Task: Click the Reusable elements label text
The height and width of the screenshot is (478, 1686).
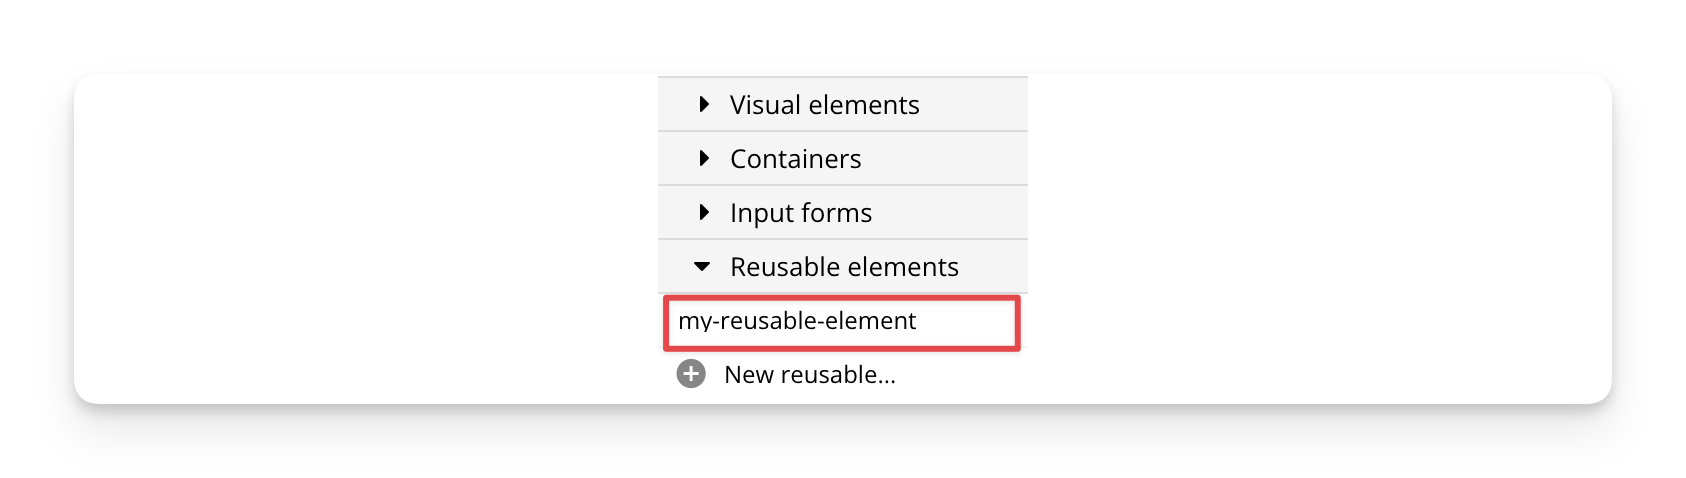Action: (844, 267)
